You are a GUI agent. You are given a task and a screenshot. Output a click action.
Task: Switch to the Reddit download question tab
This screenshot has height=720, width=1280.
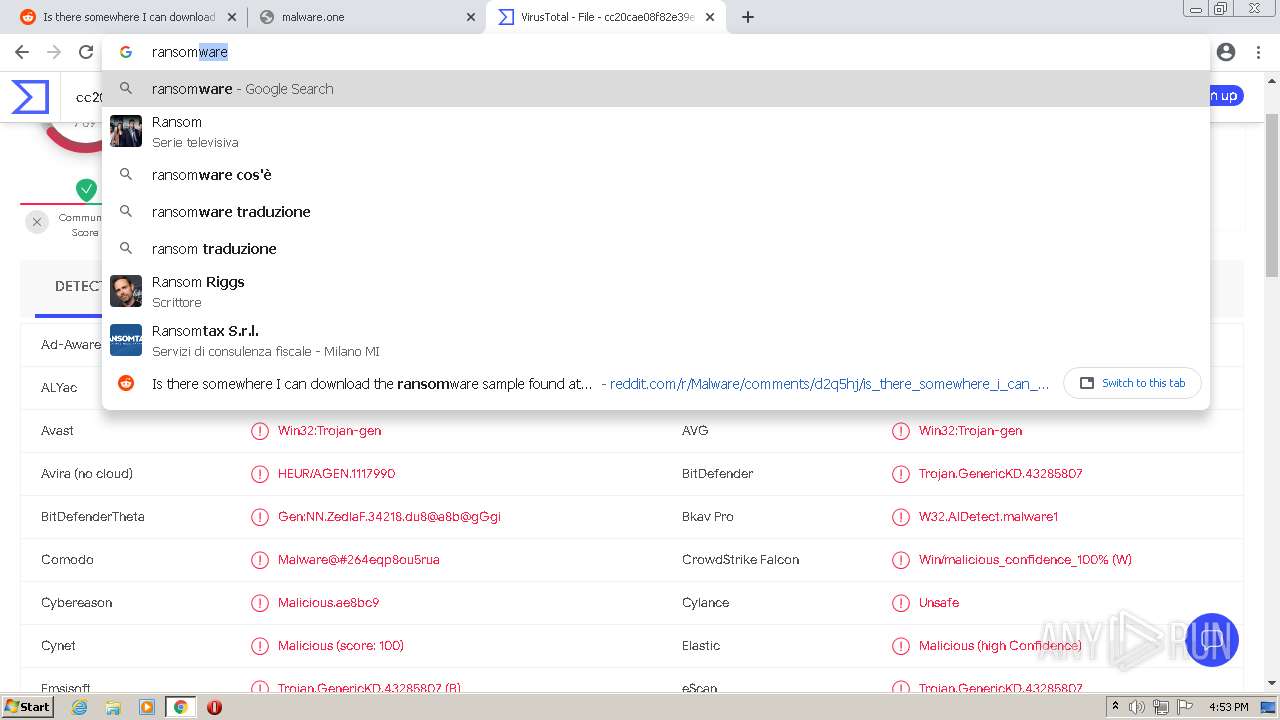[x=128, y=17]
